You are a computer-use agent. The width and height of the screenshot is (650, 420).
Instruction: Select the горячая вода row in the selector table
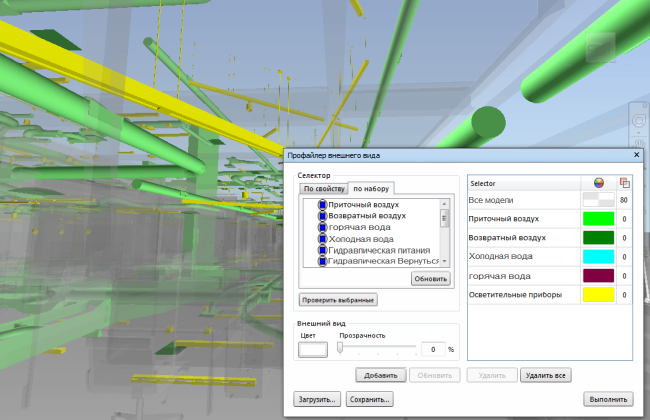point(550,276)
